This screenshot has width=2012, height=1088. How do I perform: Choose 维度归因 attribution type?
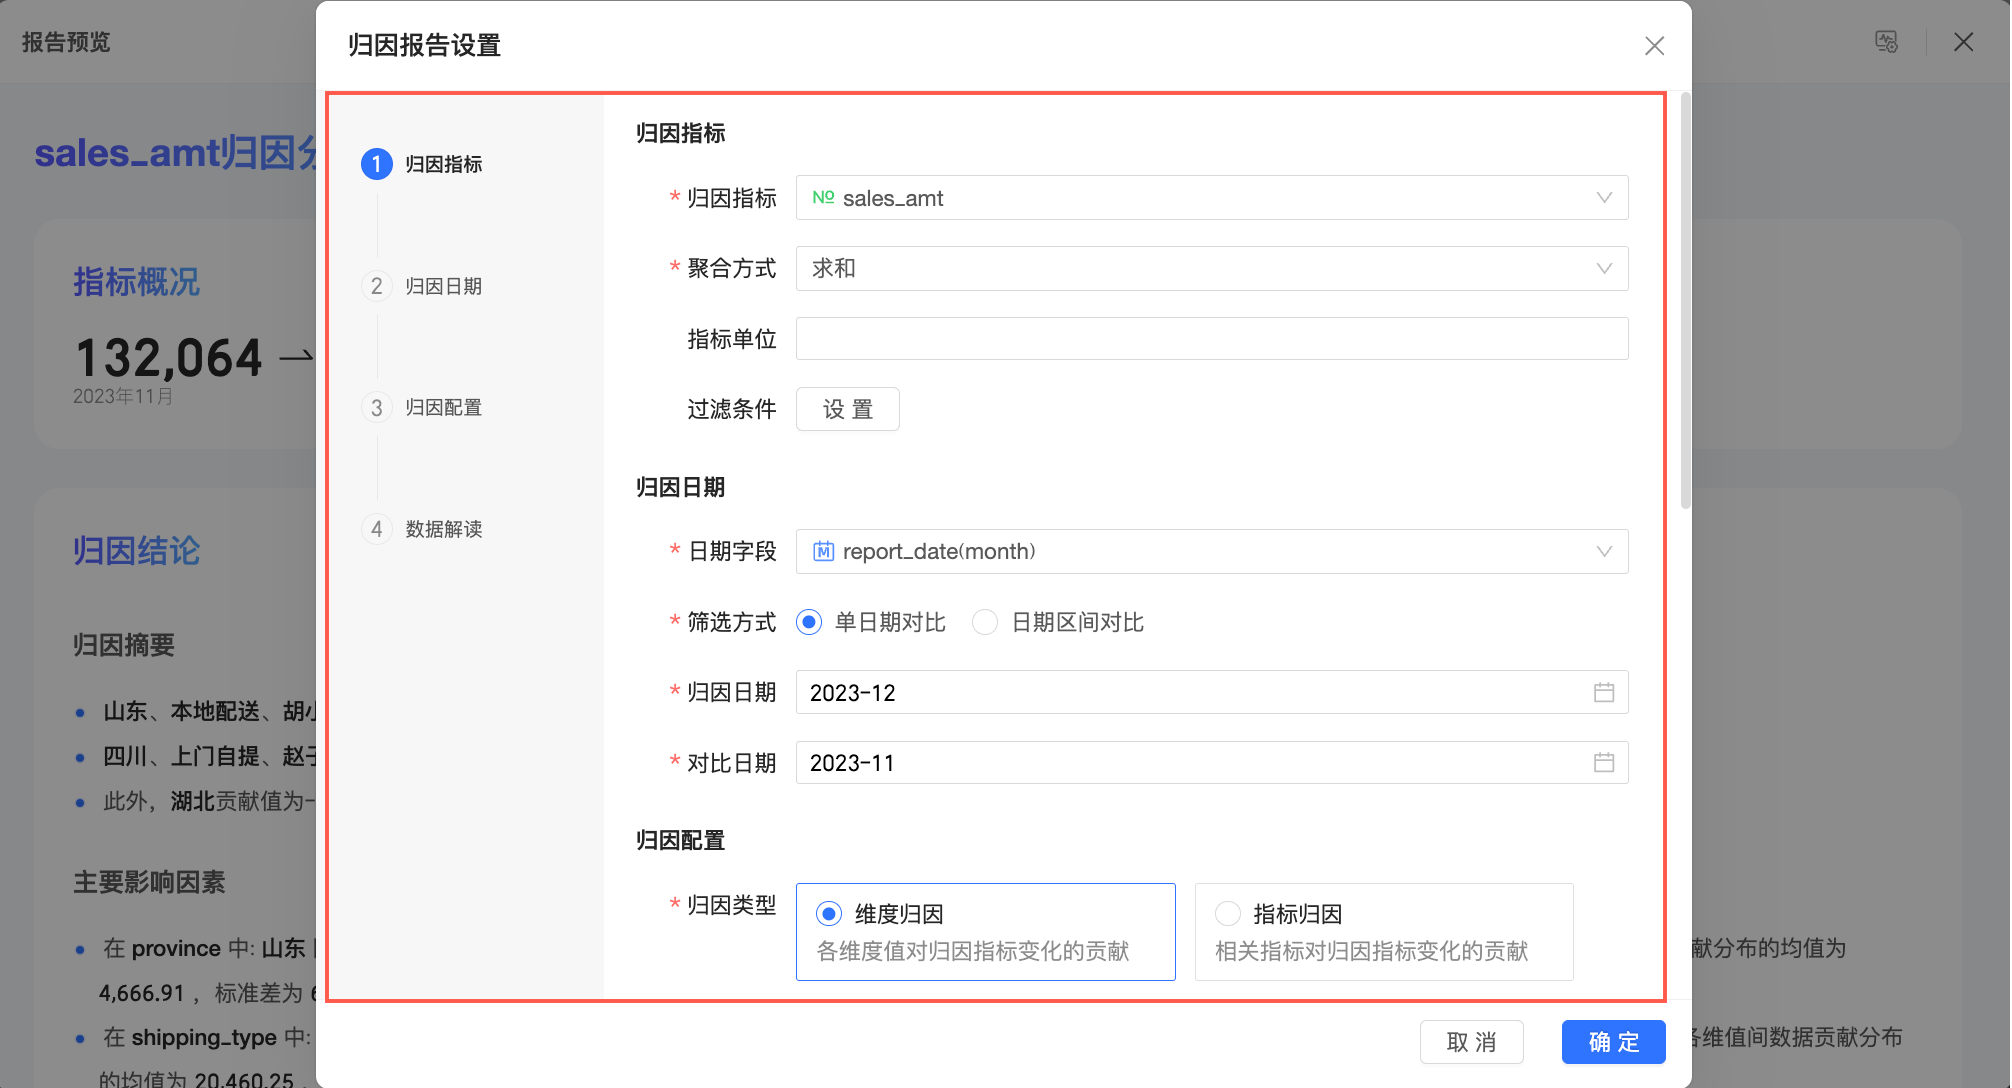tap(829, 913)
